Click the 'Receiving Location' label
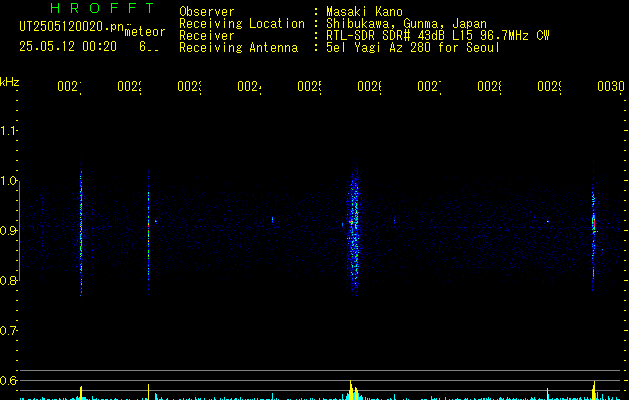The width and height of the screenshot is (629, 400). [x=242, y=24]
